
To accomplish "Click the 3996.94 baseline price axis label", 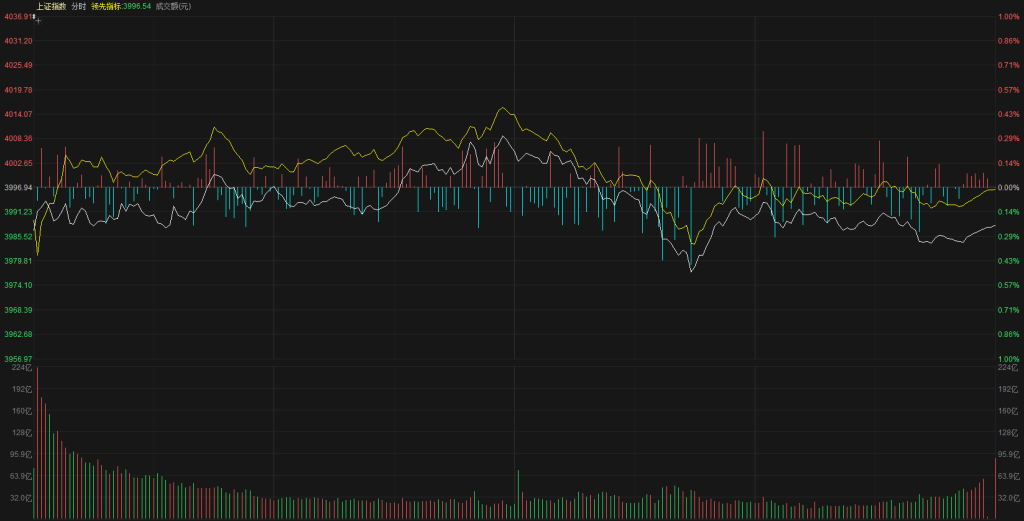I will coord(18,188).
